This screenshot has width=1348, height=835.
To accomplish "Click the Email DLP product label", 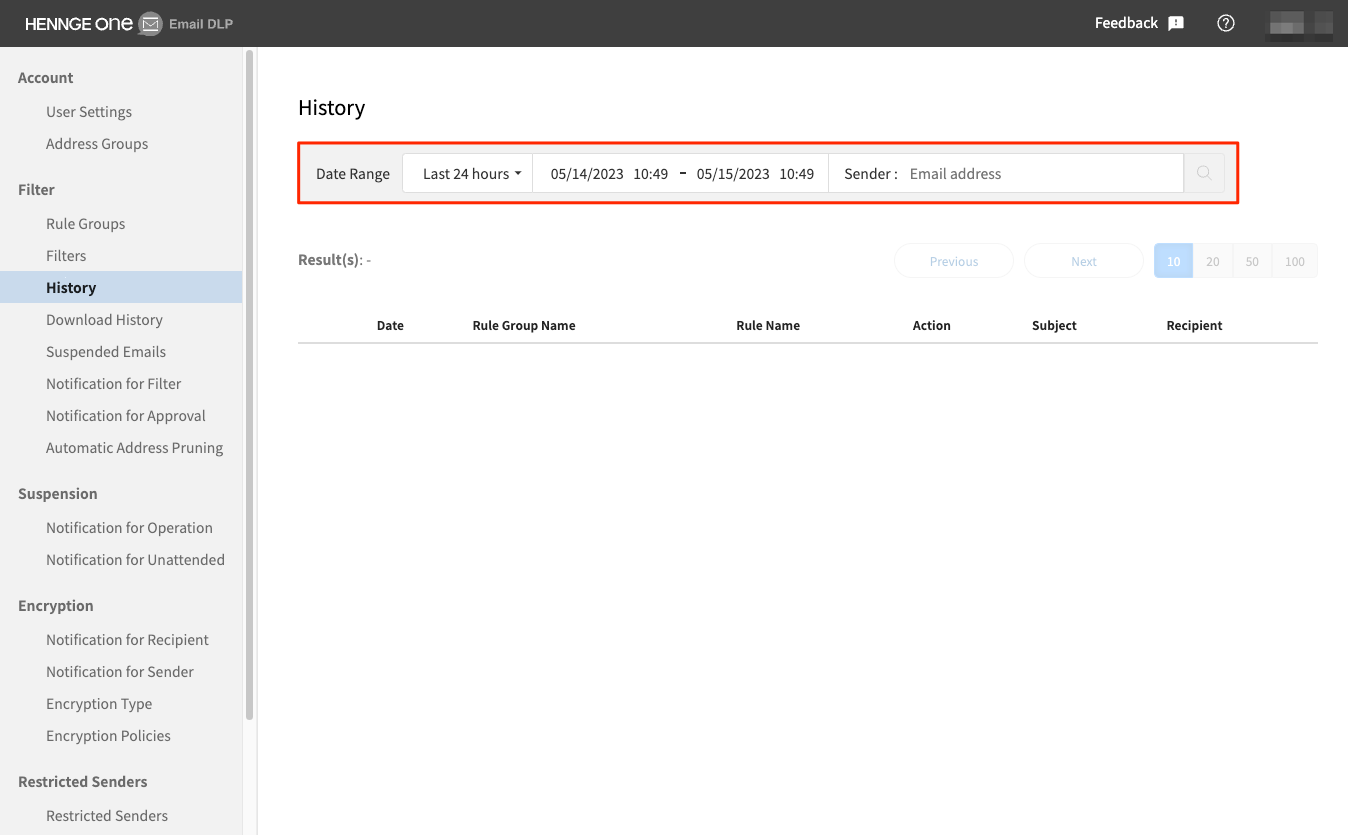I will pyautogui.click(x=201, y=24).
